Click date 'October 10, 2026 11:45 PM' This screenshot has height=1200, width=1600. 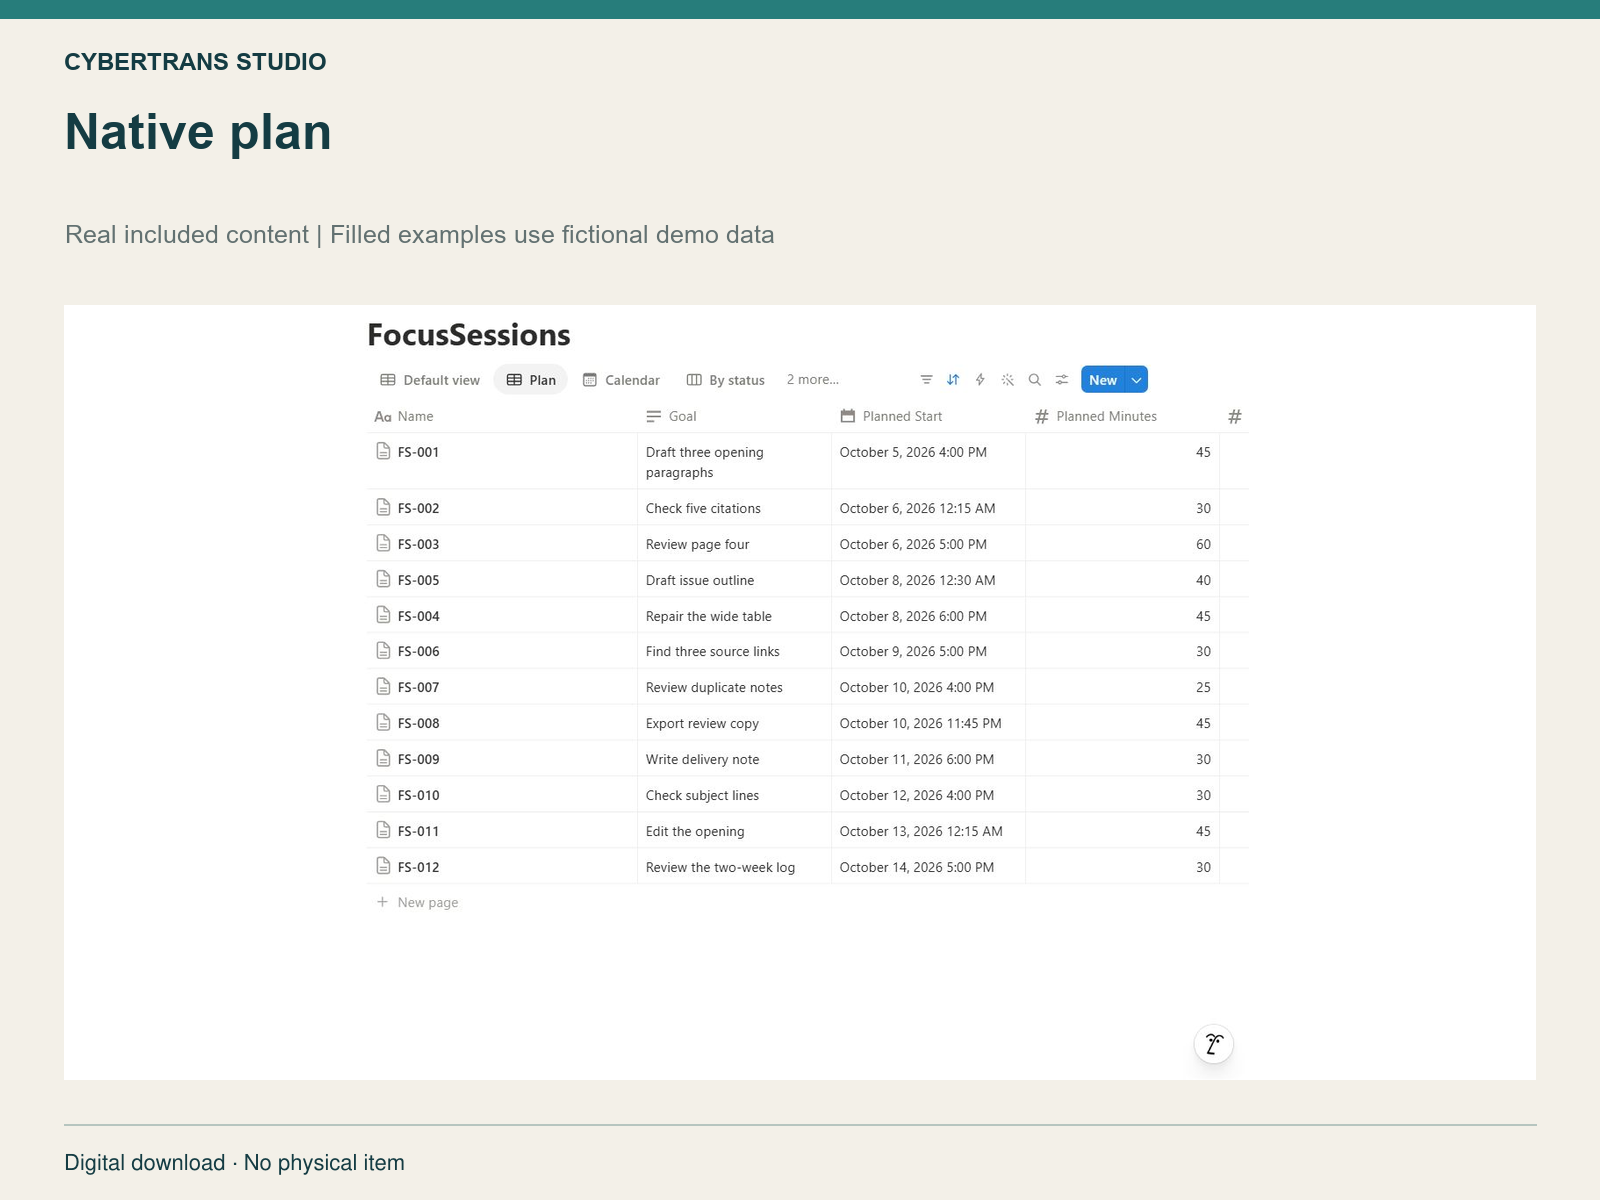tap(920, 723)
